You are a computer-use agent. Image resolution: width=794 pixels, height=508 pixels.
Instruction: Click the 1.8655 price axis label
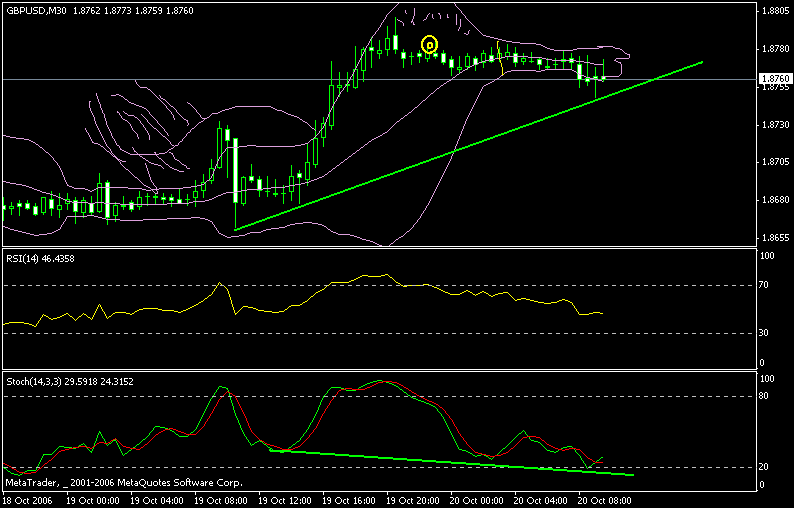click(x=775, y=238)
